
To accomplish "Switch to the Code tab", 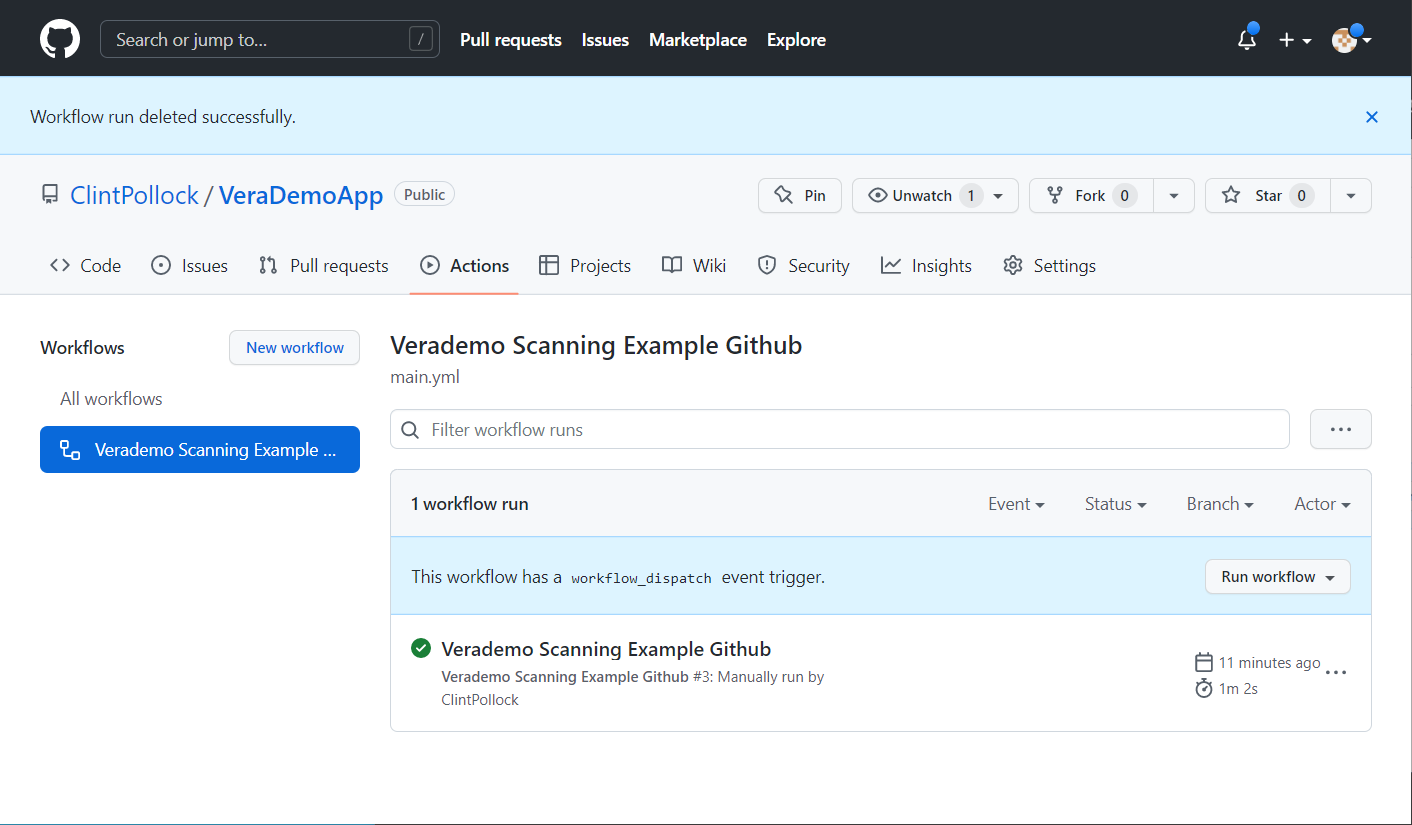I will pos(86,265).
